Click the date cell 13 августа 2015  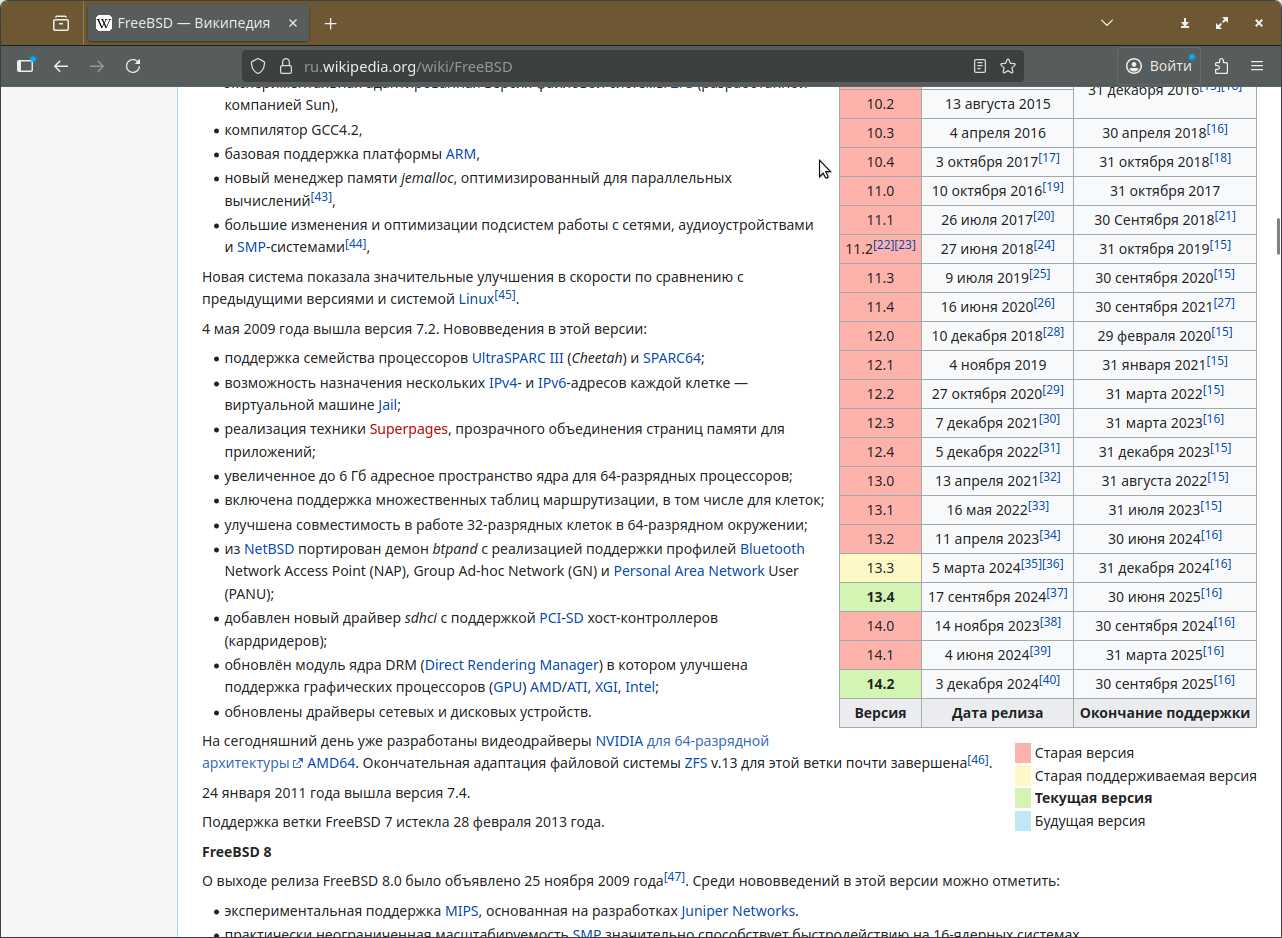(x=997, y=104)
